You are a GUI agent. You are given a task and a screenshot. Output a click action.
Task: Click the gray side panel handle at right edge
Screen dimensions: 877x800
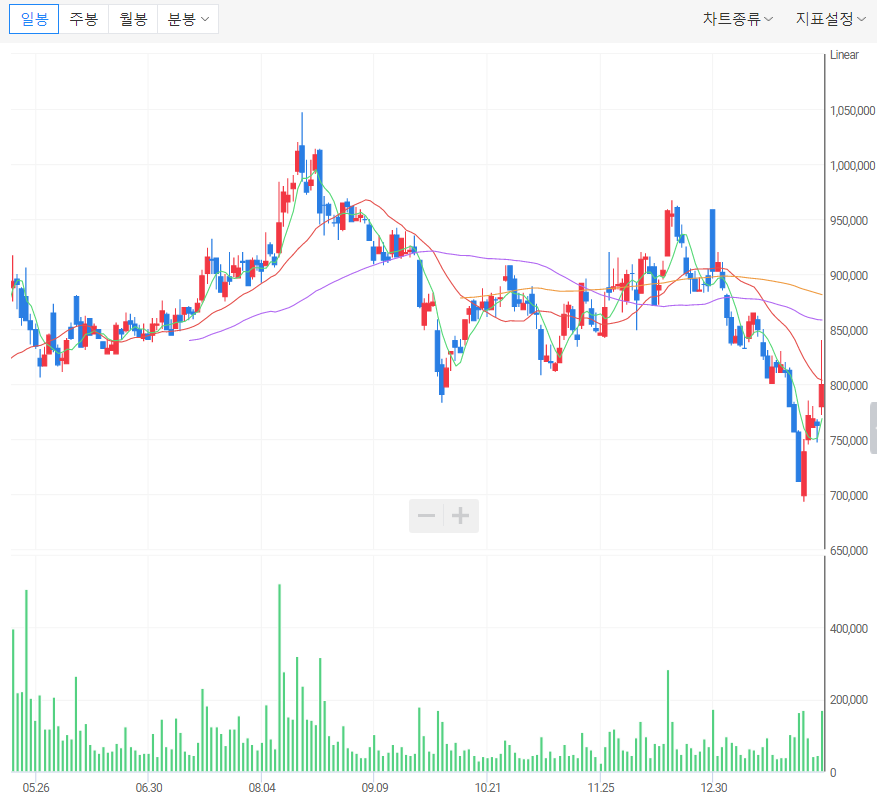[874, 428]
